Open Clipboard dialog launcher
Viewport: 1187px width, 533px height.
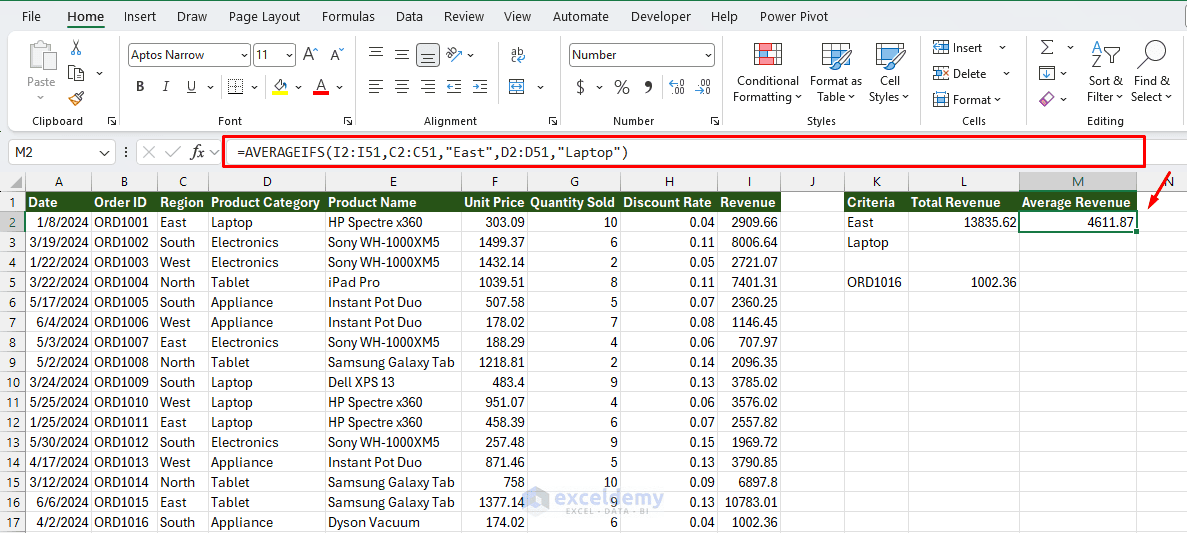click(x=112, y=121)
